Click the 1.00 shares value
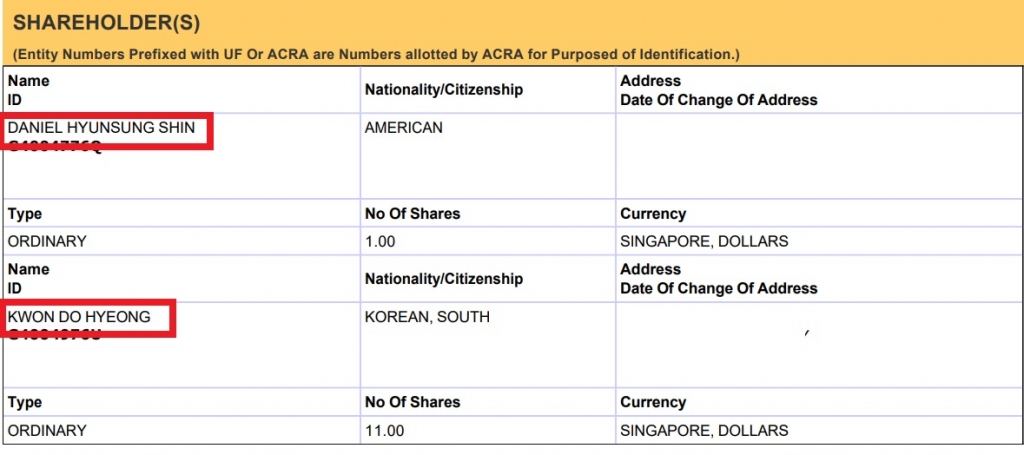Viewport: 1024px width, 455px height. [380, 241]
